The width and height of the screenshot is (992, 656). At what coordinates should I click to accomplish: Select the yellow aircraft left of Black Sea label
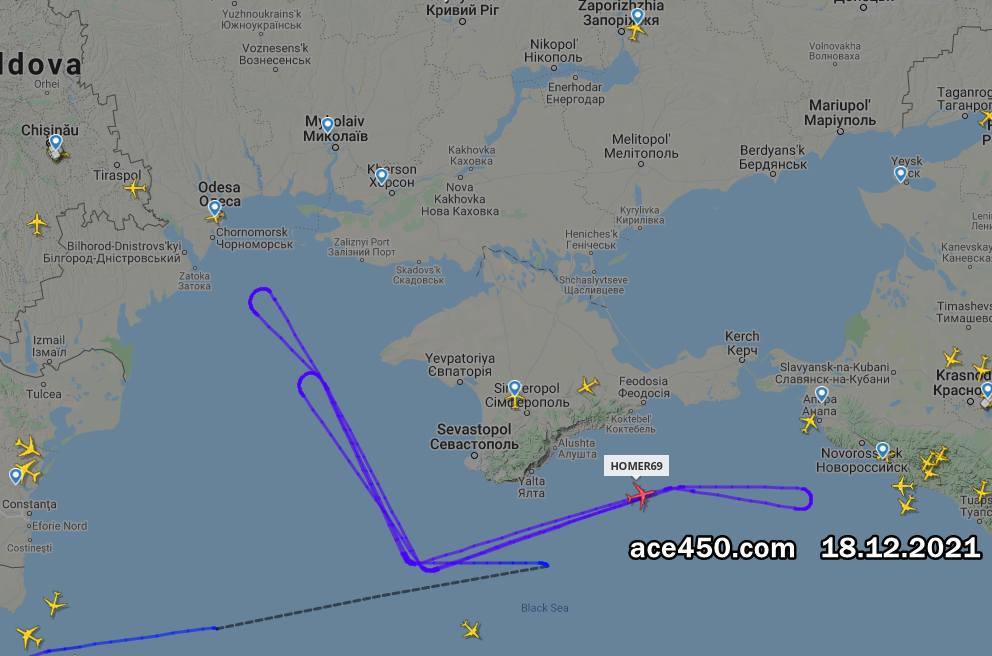tap(471, 629)
